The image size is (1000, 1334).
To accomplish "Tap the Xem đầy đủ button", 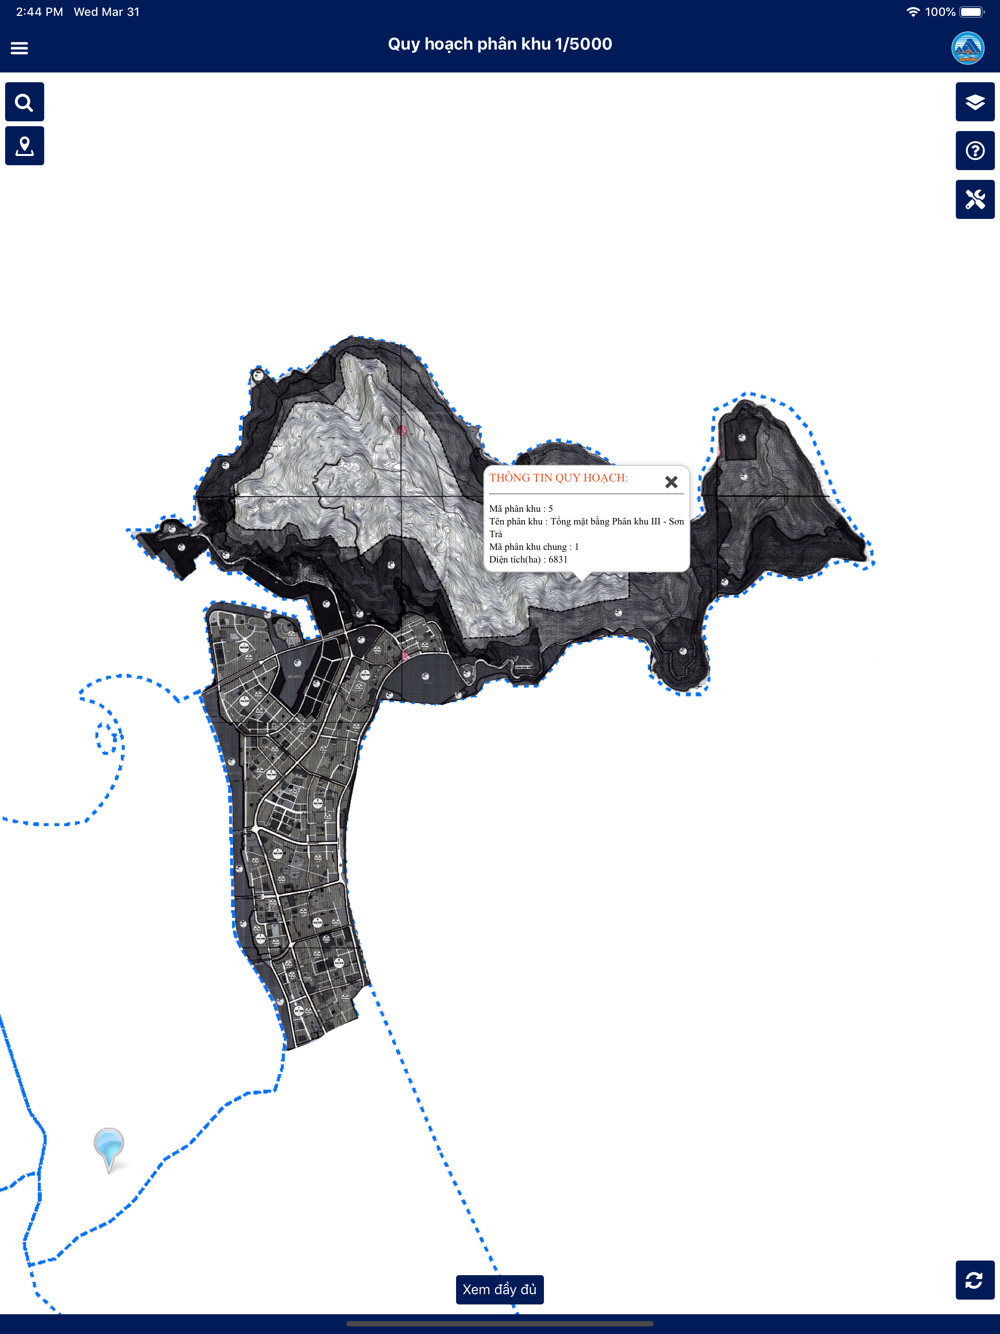I will (500, 1290).
